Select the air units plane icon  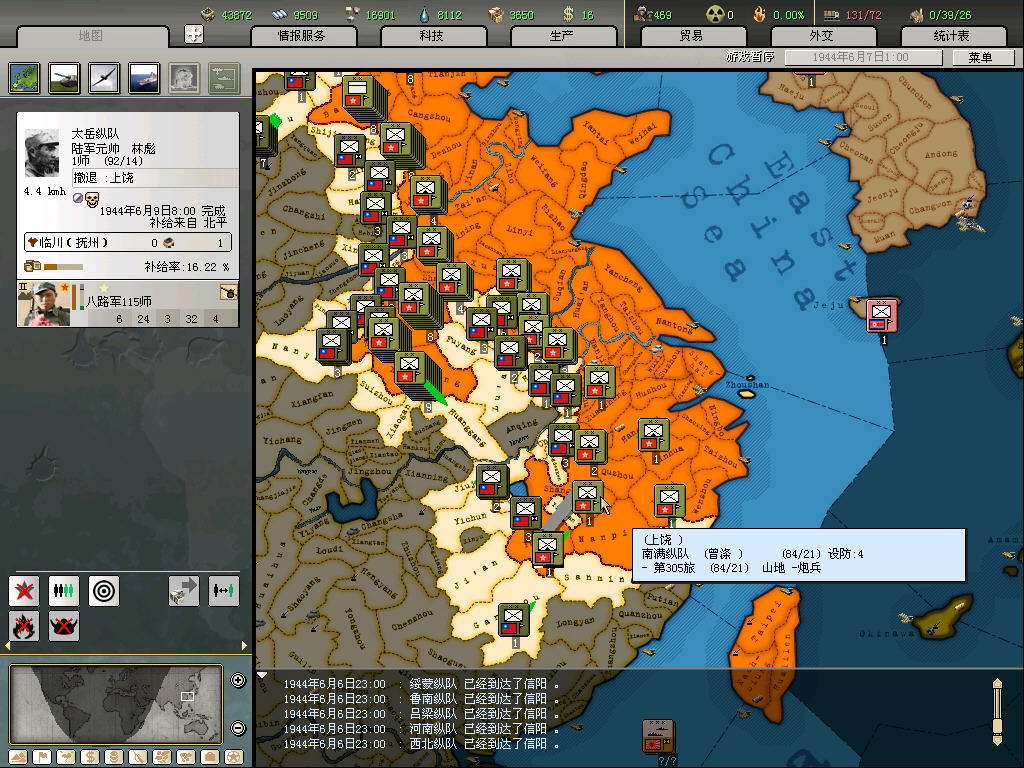tap(104, 77)
